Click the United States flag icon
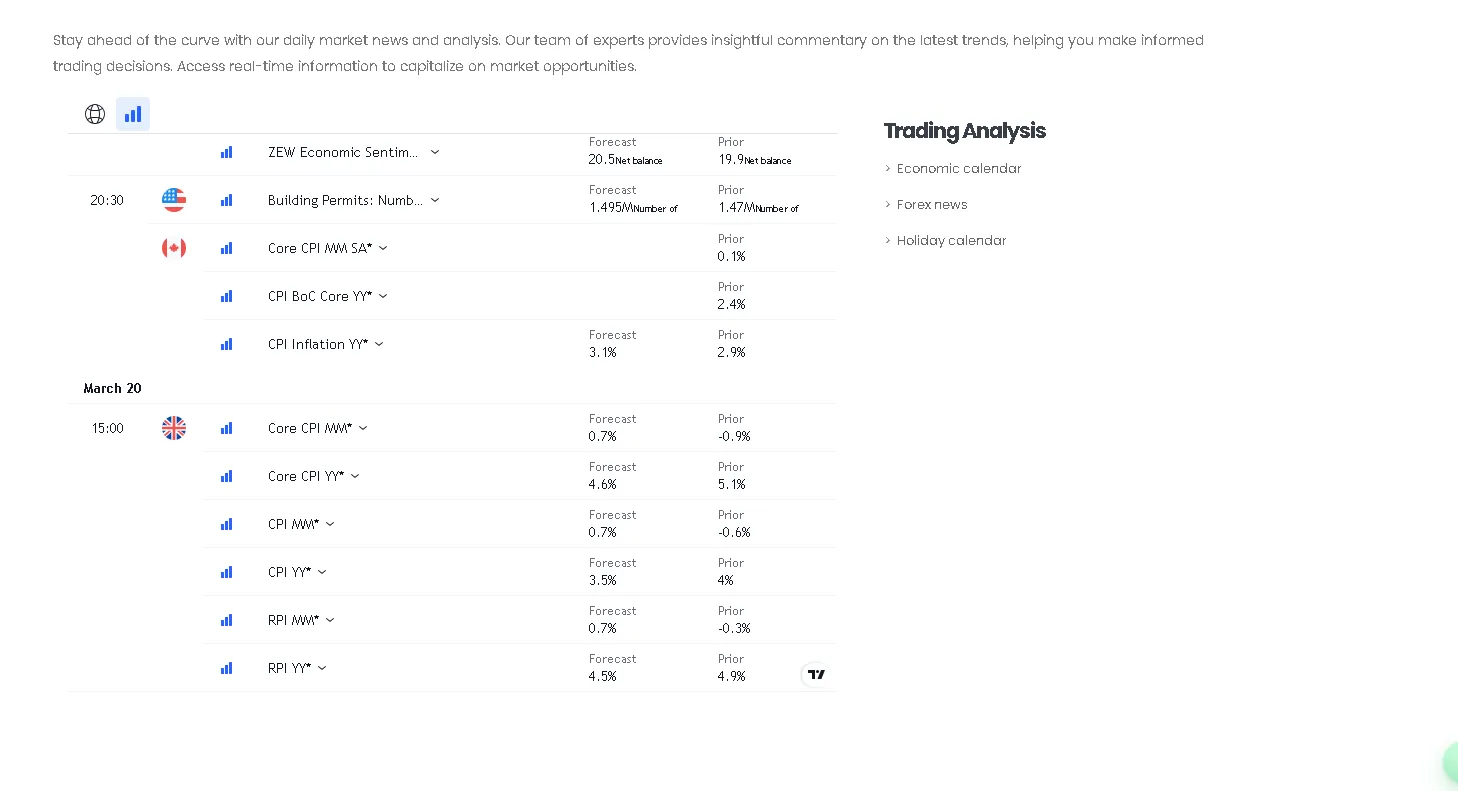The image size is (1458, 791). [x=174, y=200]
